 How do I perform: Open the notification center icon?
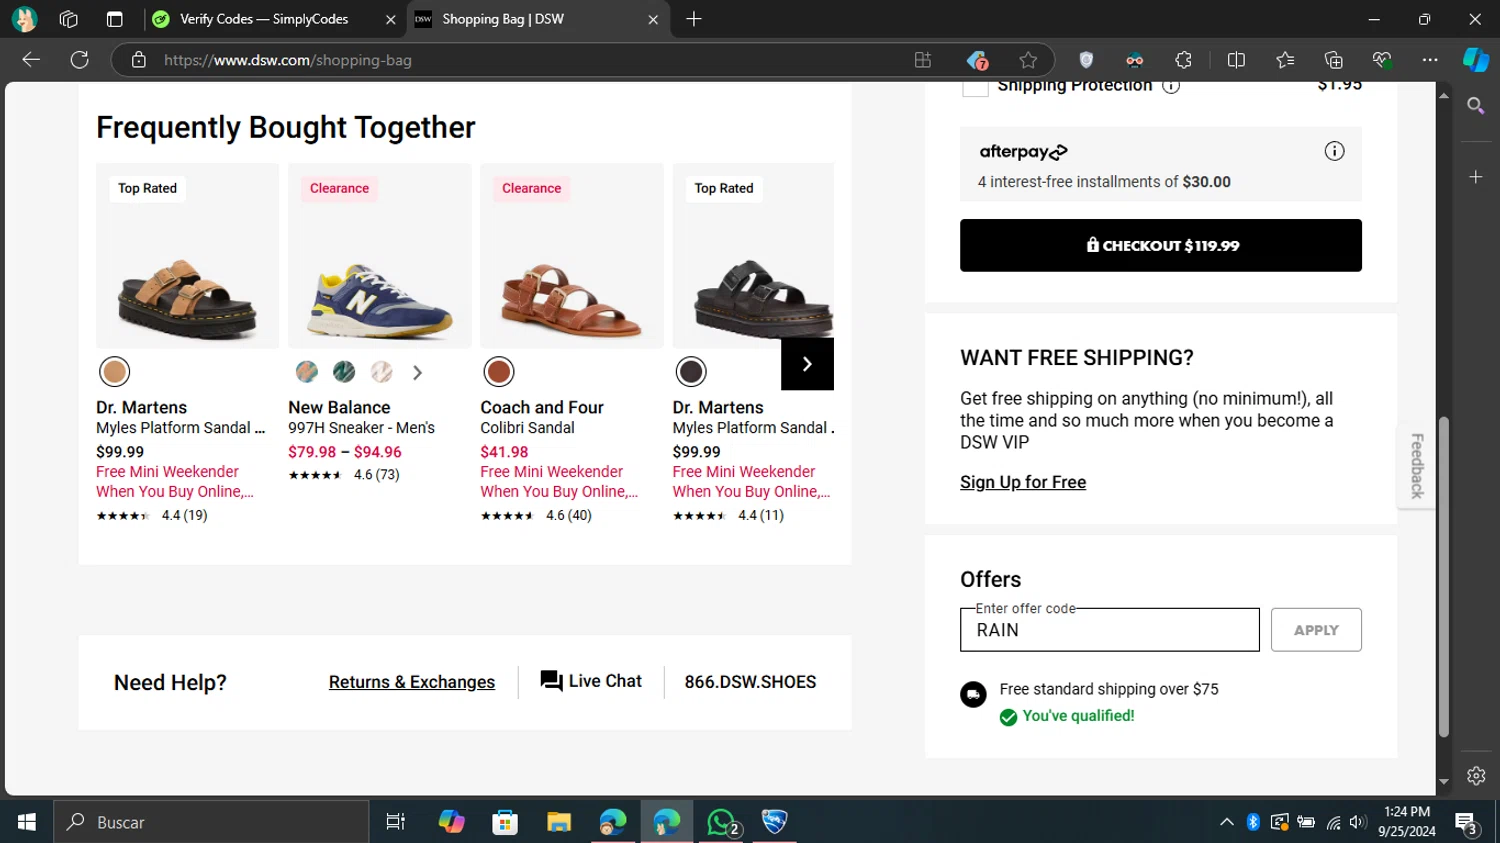[1467, 823]
